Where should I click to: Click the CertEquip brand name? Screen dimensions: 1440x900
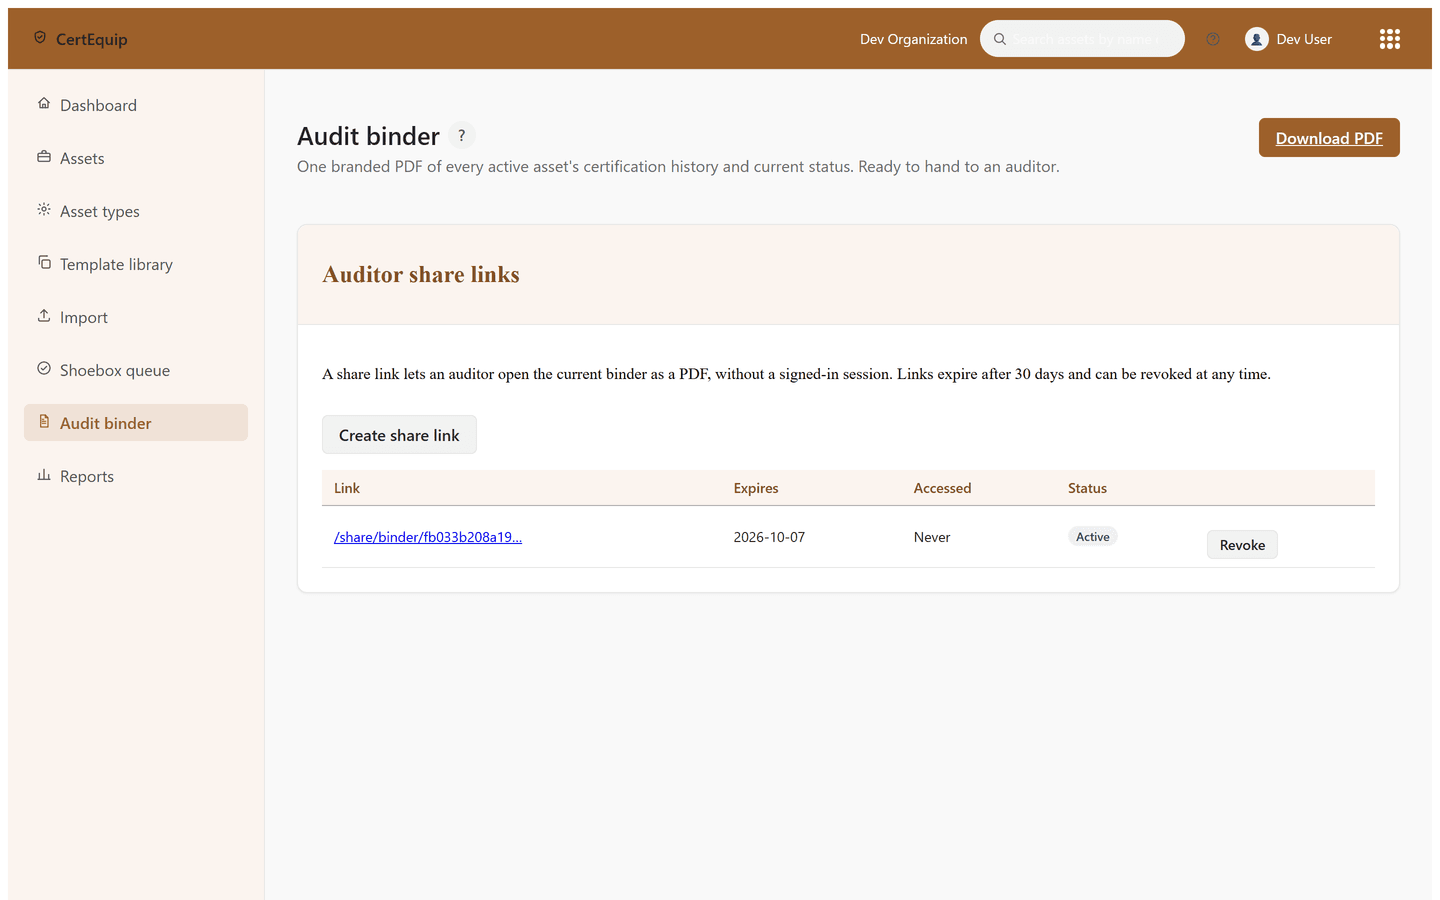(x=92, y=39)
